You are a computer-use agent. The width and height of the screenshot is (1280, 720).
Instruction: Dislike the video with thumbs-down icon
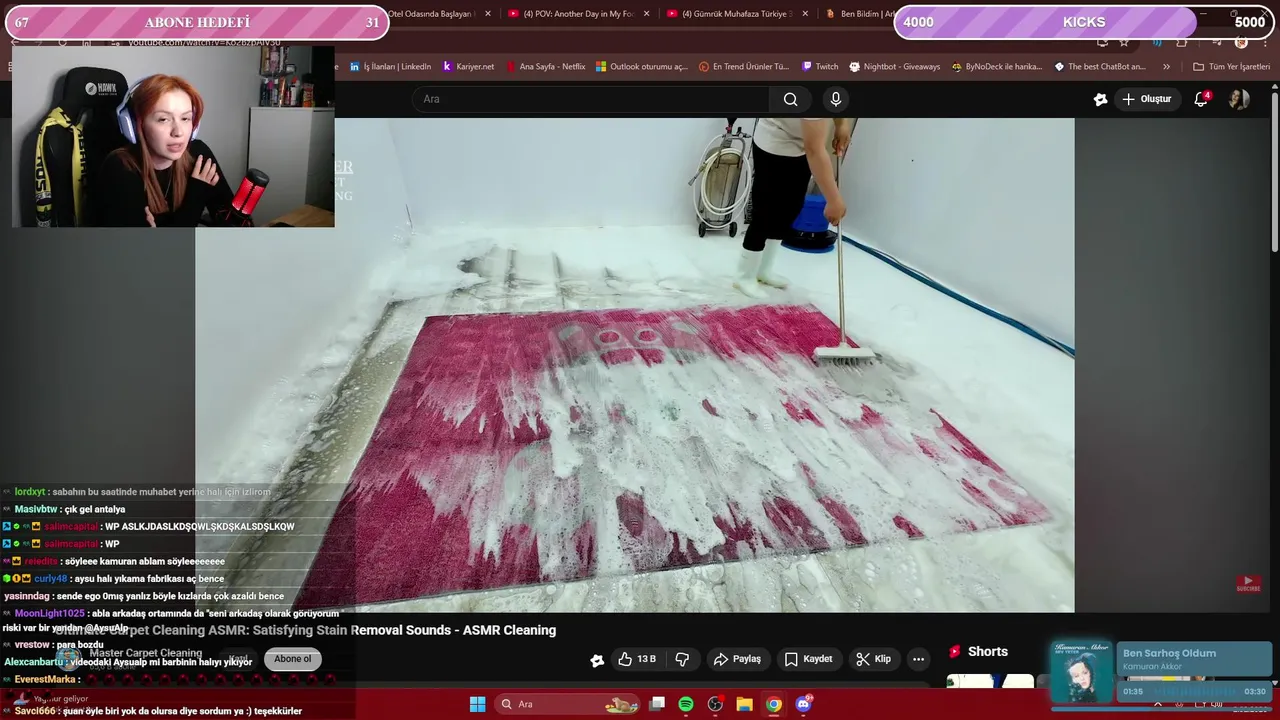(x=682, y=659)
